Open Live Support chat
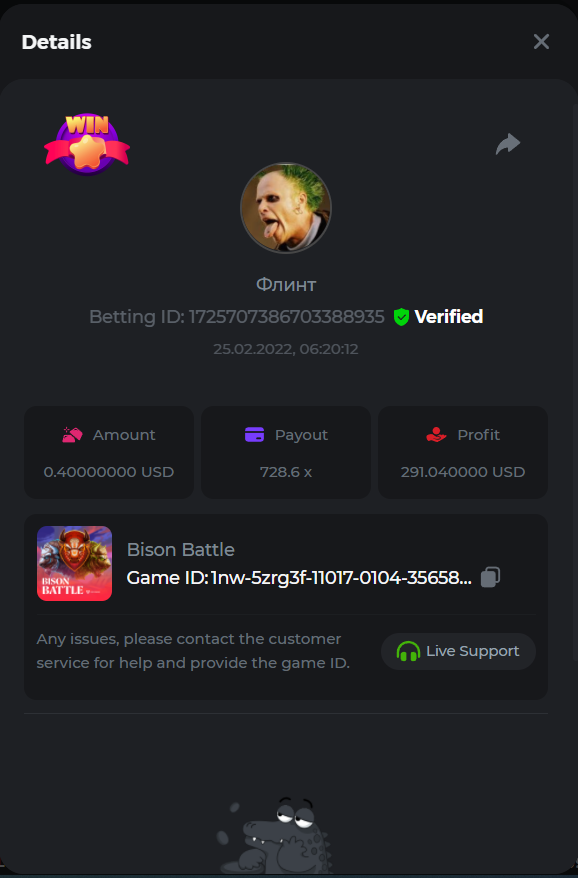 coord(458,651)
